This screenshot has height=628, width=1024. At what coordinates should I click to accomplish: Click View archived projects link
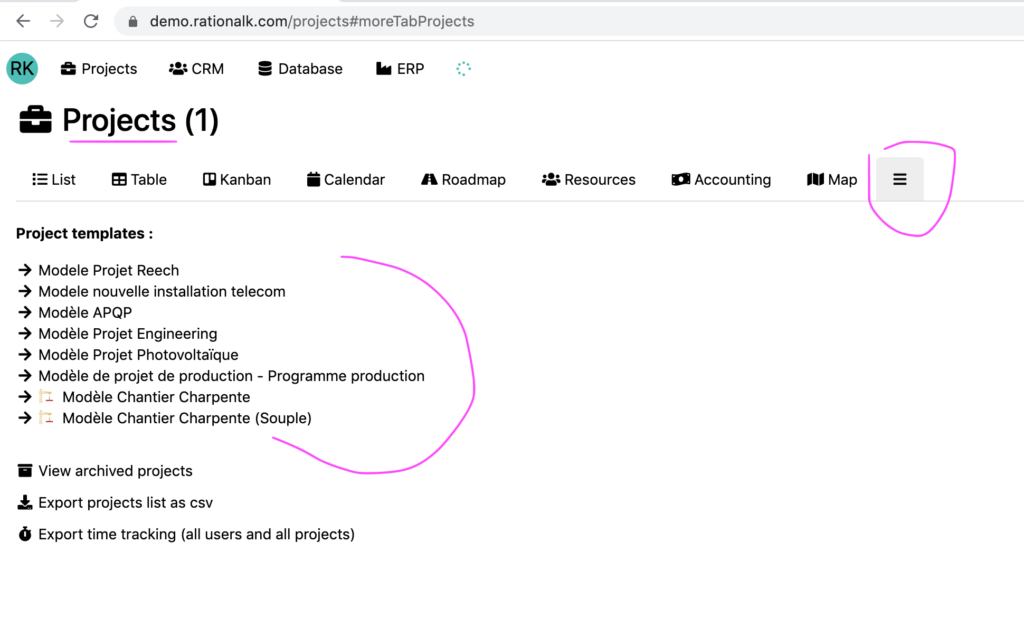point(115,471)
